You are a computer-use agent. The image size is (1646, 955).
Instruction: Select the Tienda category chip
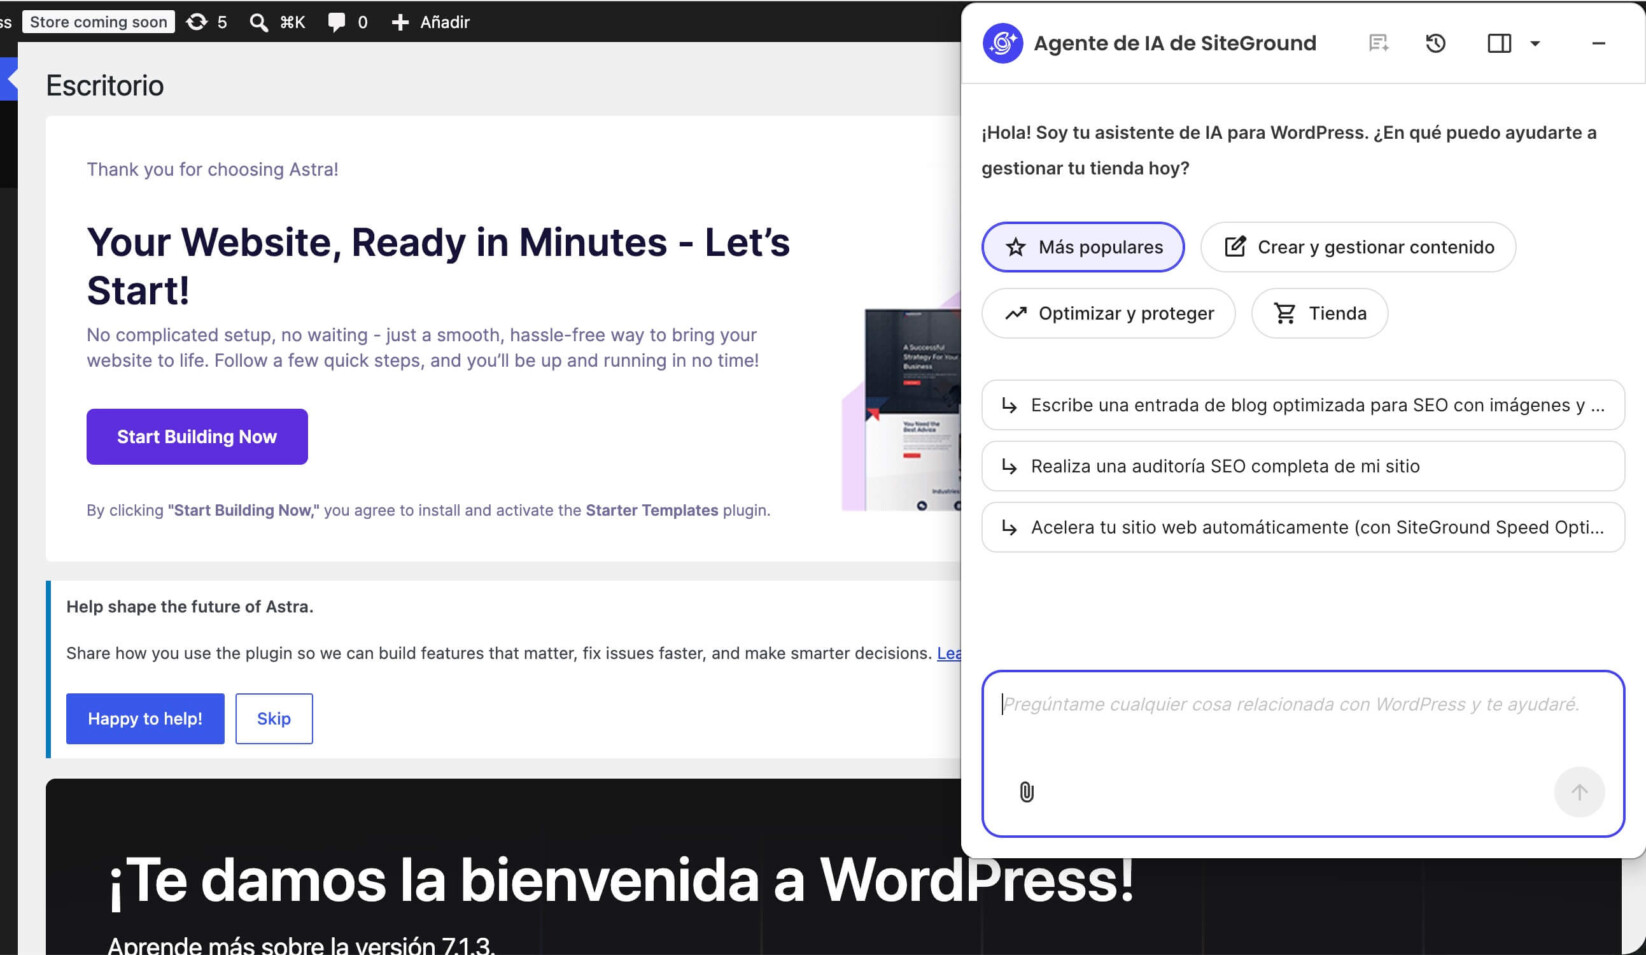click(1320, 313)
